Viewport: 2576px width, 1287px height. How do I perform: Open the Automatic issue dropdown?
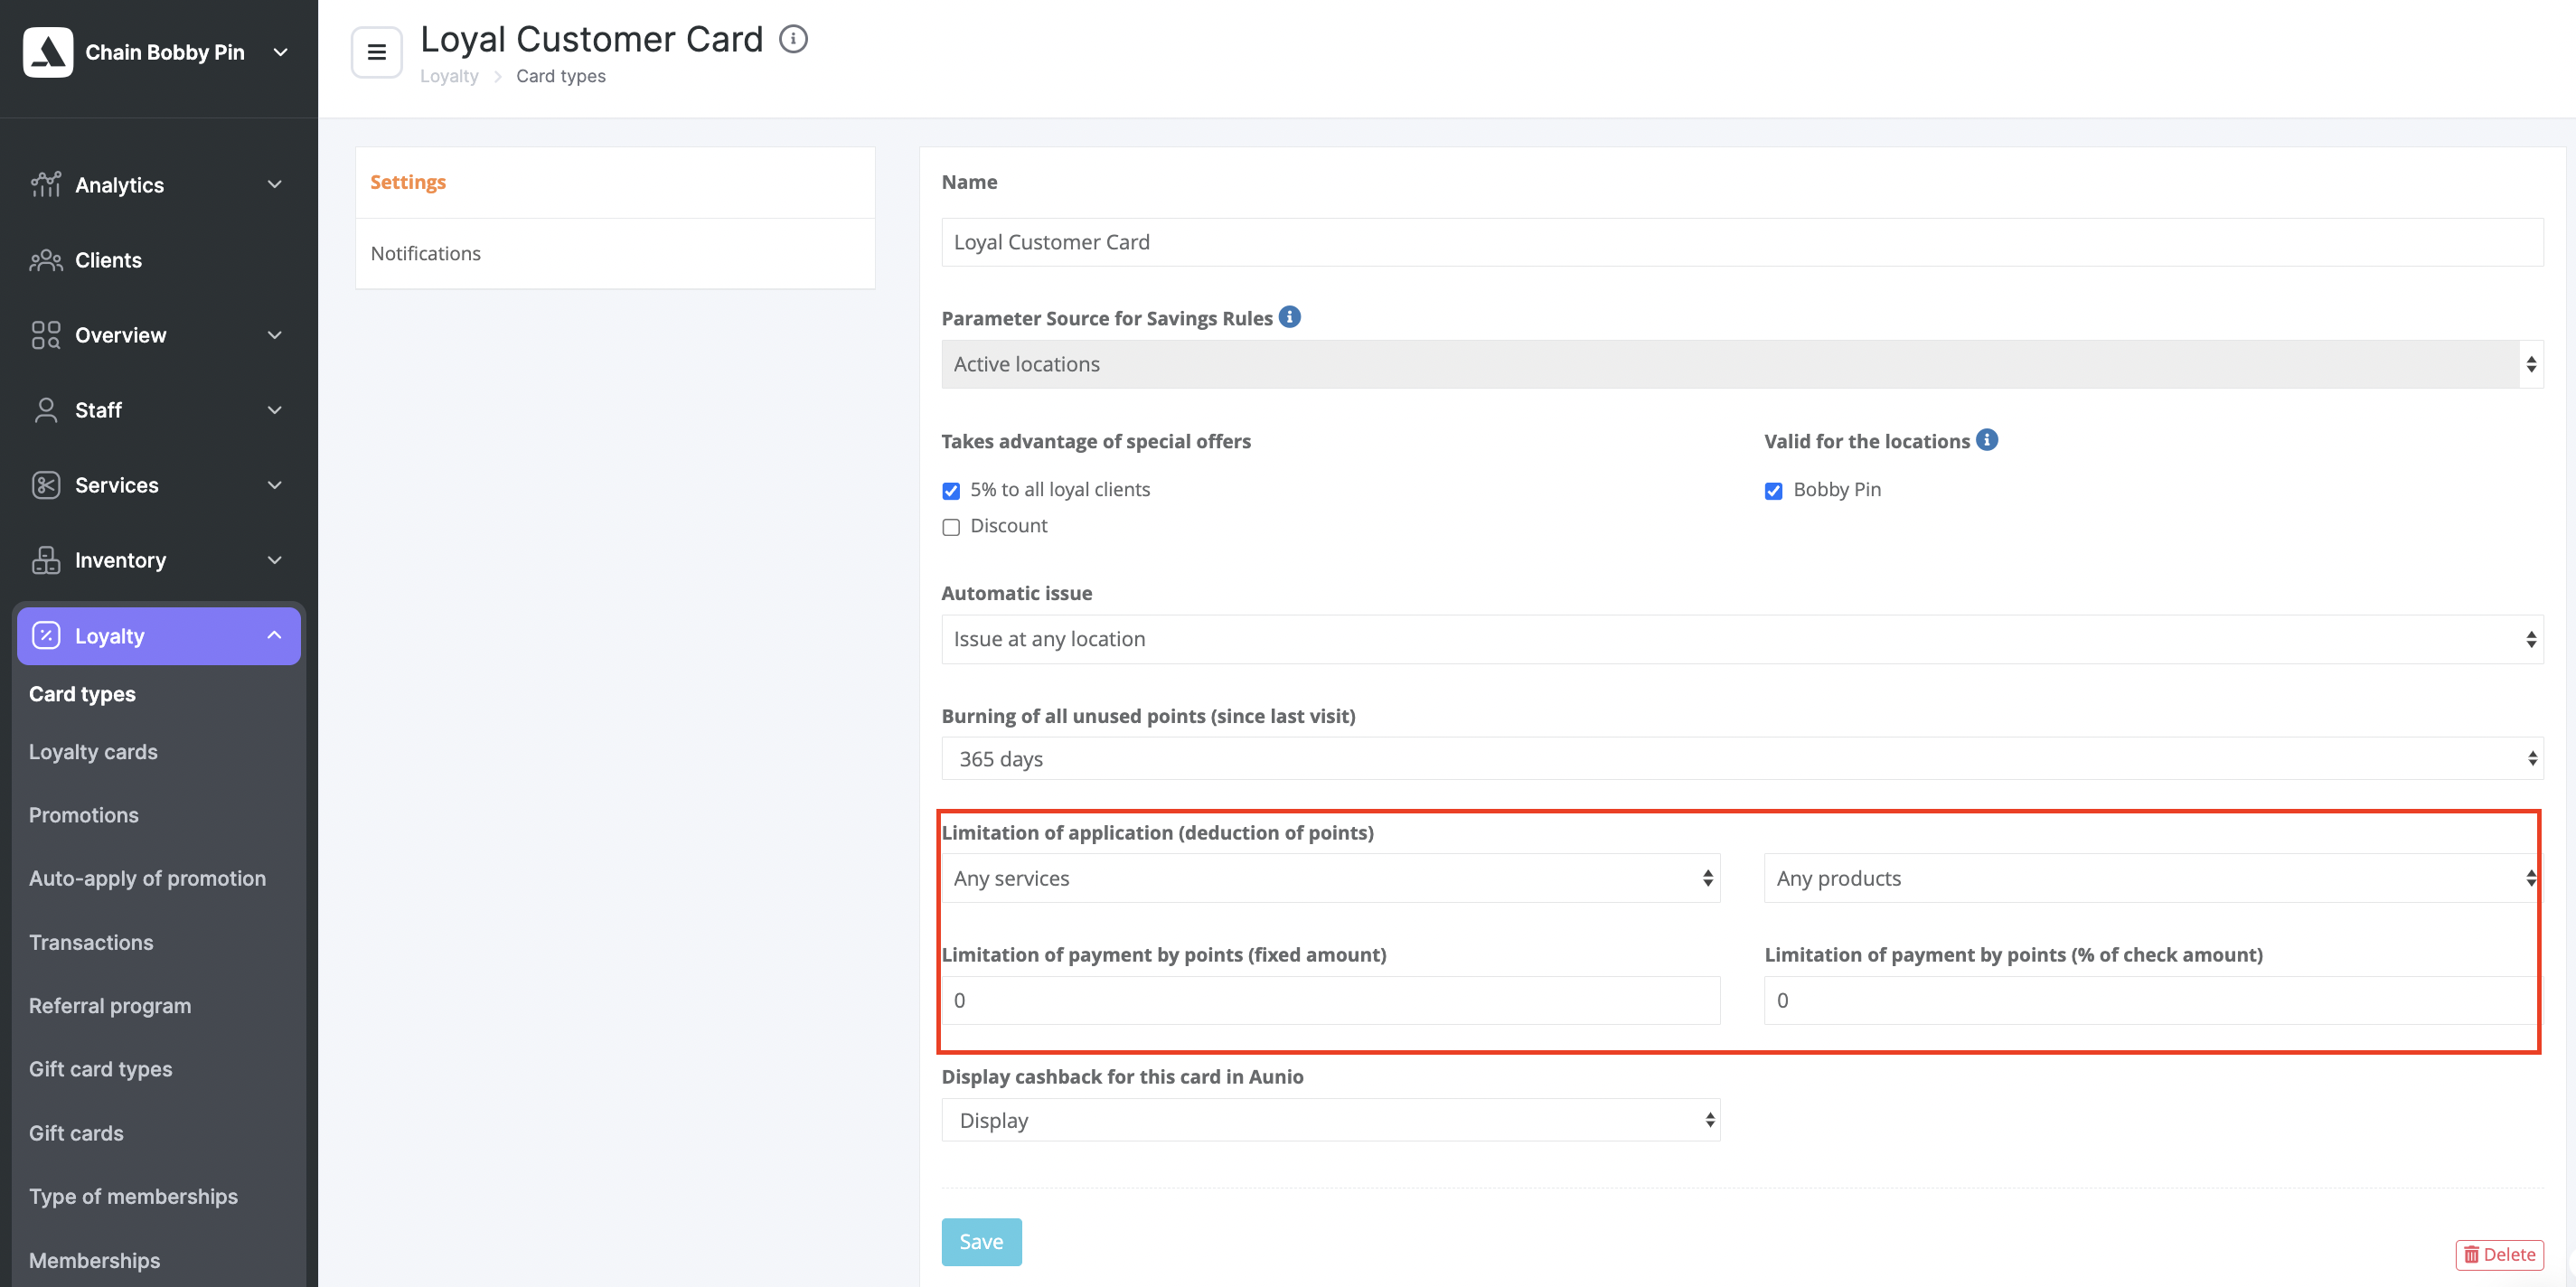(1742, 639)
